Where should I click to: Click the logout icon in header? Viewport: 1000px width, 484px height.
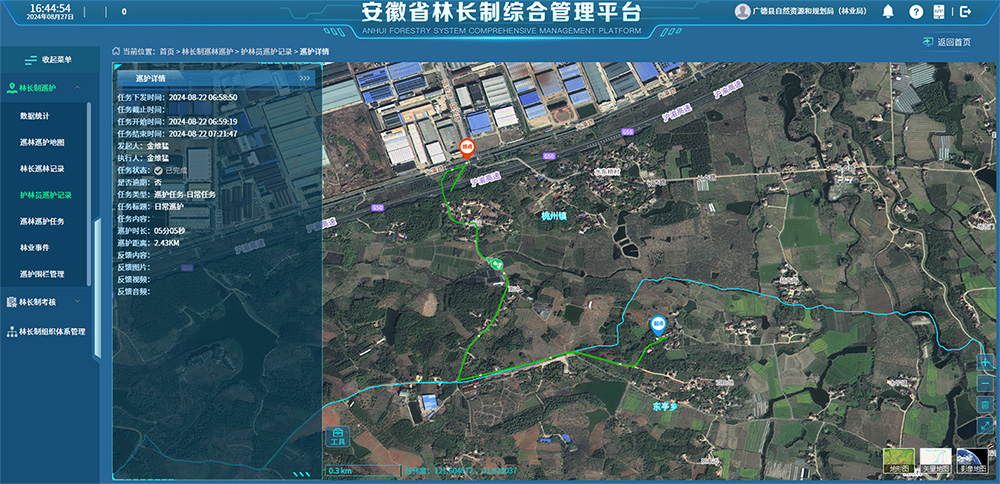(965, 12)
